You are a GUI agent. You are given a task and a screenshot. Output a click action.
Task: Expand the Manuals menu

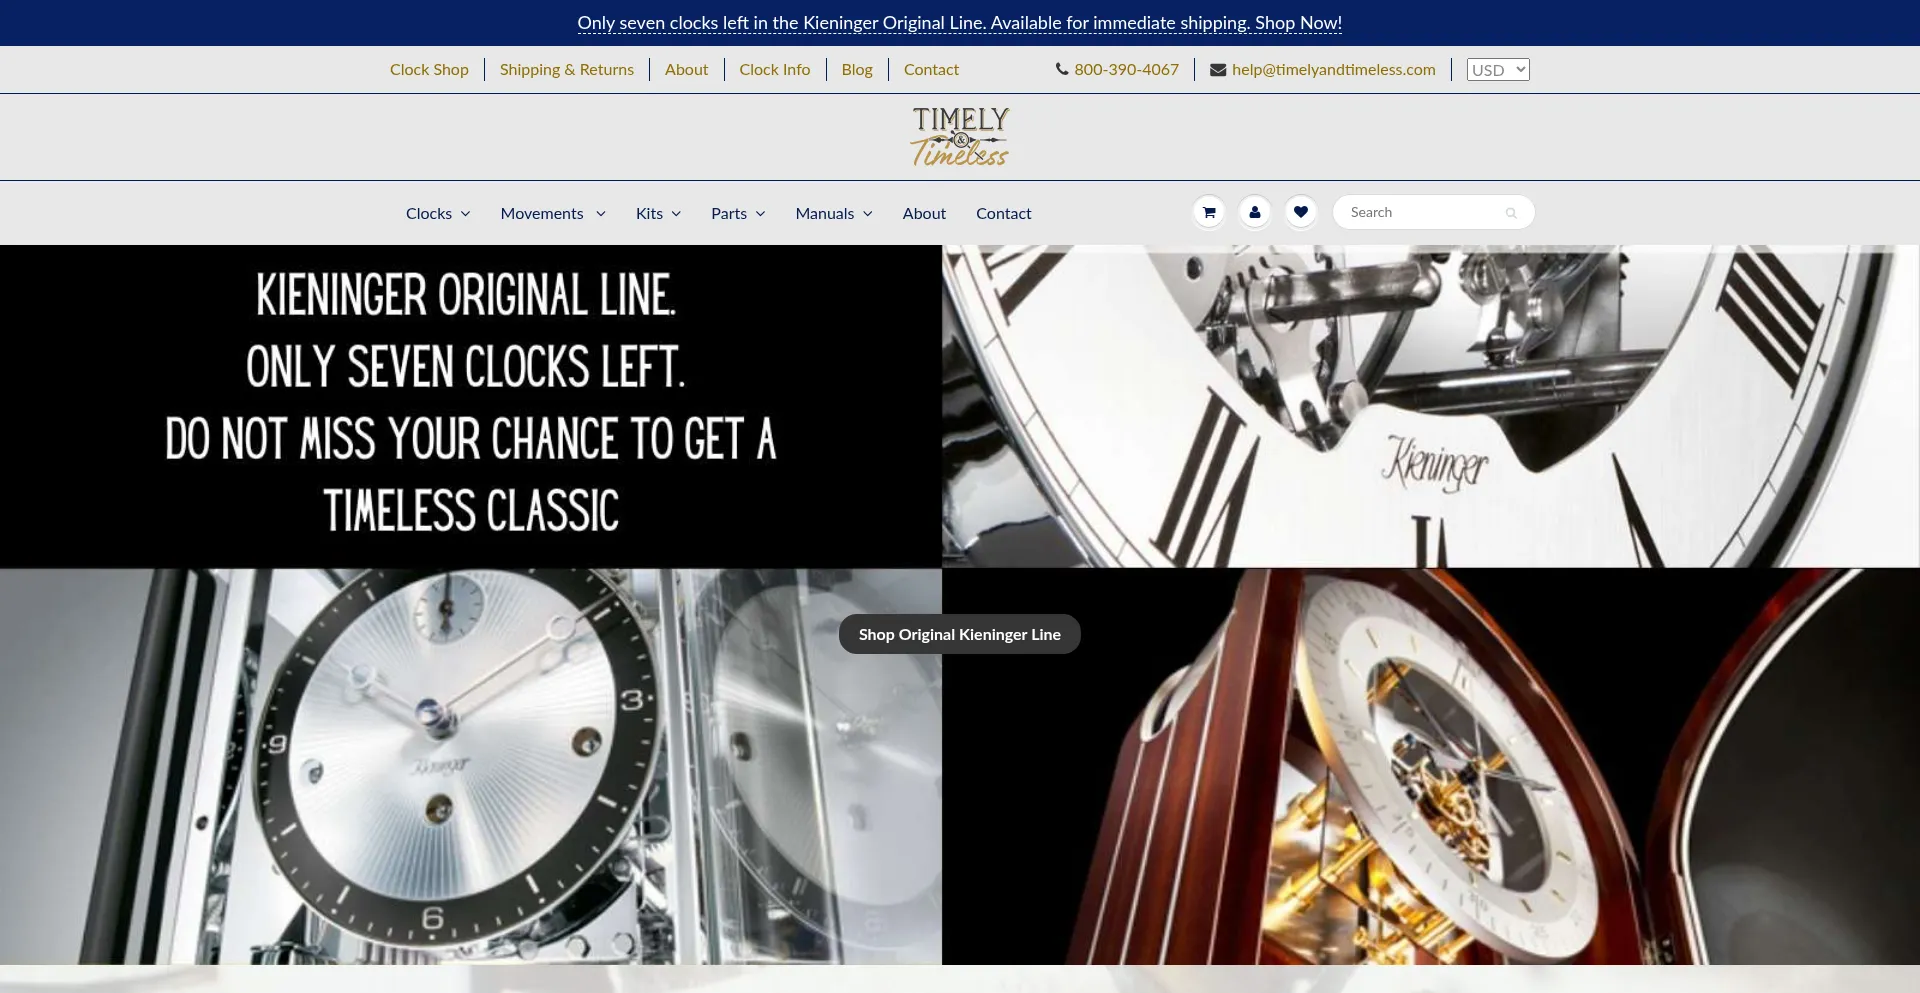pos(834,213)
